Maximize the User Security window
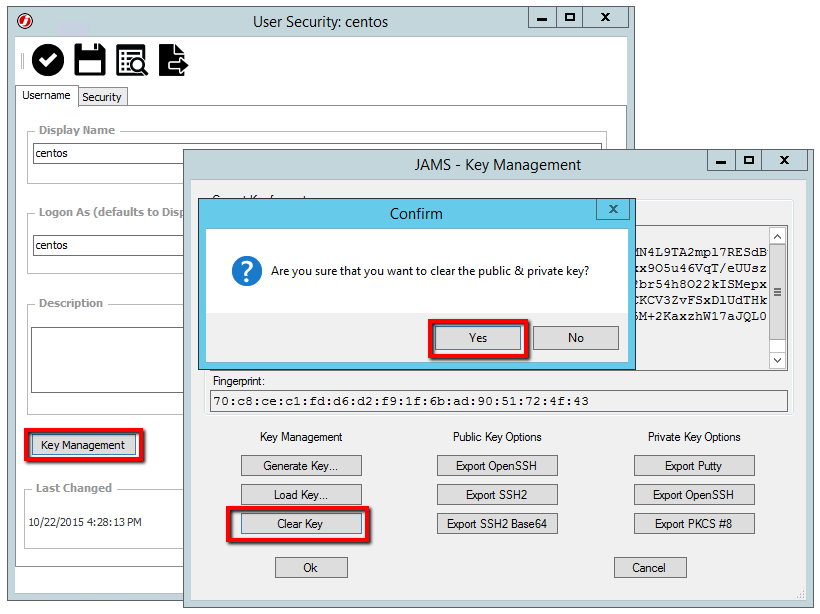 [570, 18]
